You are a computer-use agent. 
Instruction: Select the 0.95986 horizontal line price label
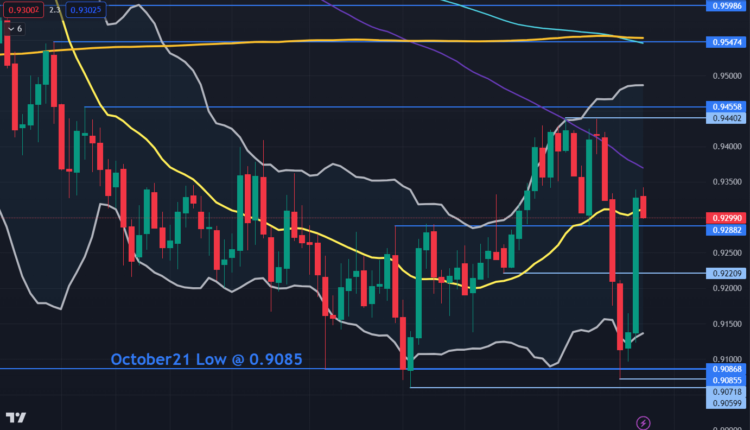pos(725,6)
